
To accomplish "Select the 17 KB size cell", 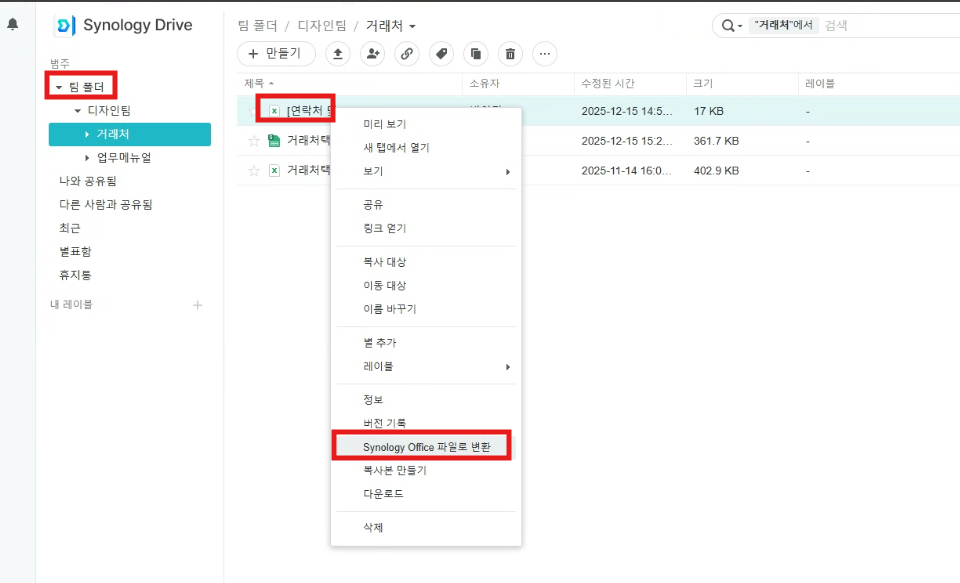I will [708, 111].
